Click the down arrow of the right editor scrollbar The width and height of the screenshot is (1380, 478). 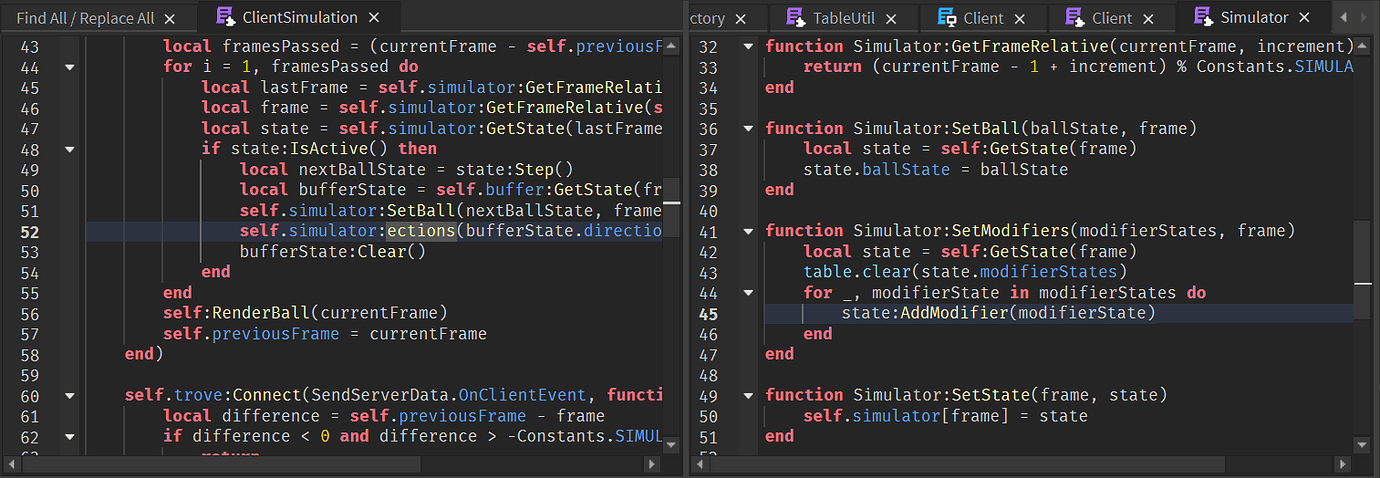pos(1362,444)
